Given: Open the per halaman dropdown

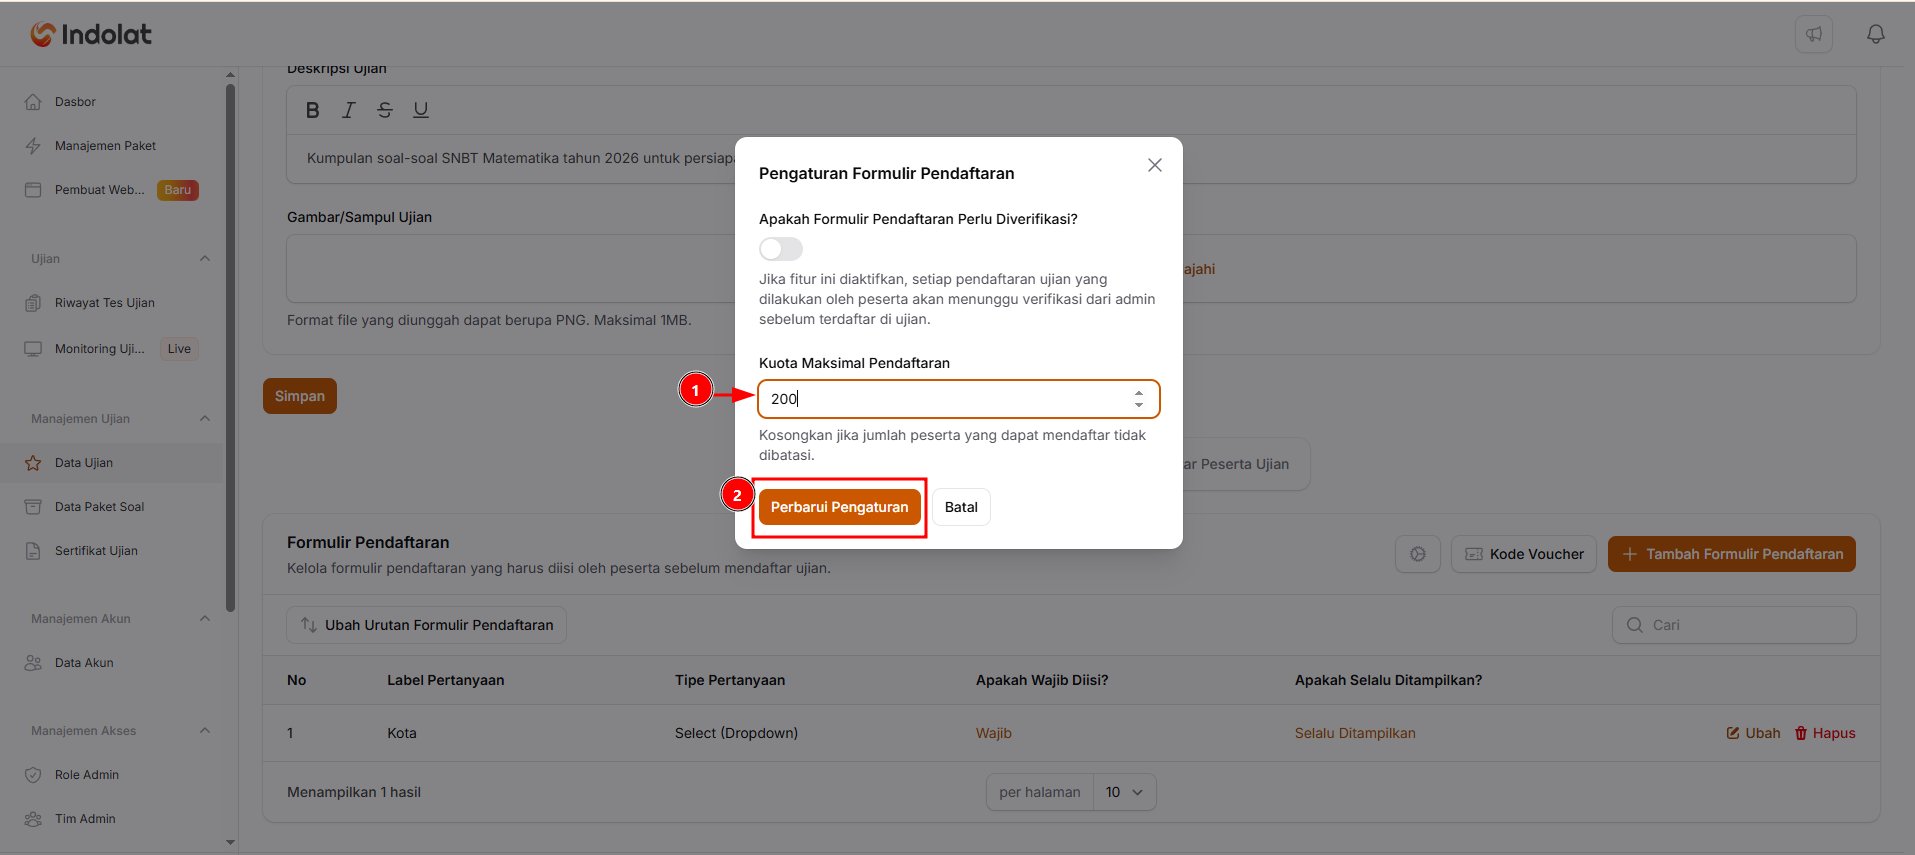Looking at the screenshot, I should [1125, 792].
